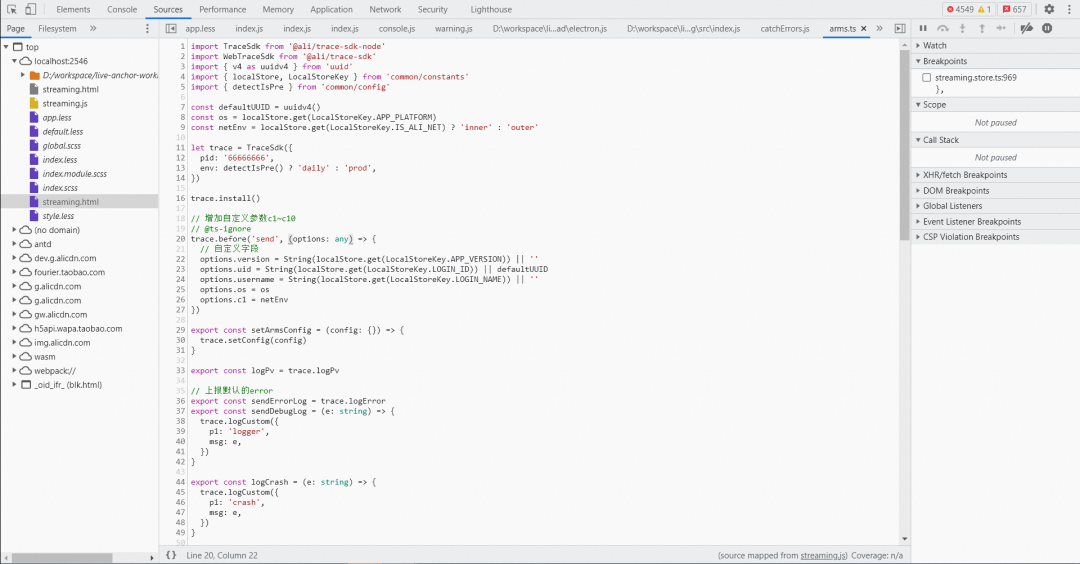This screenshot has height=564, width=1080.
Task: Step into next function call
Action: pos(963,28)
